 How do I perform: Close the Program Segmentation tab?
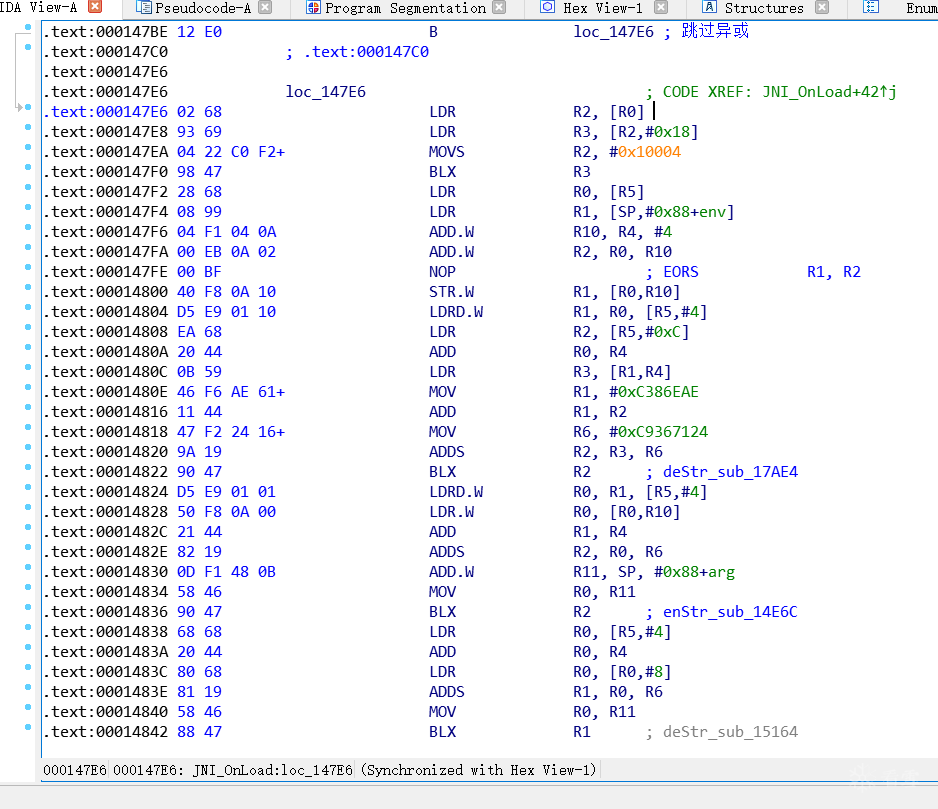point(499,7)
